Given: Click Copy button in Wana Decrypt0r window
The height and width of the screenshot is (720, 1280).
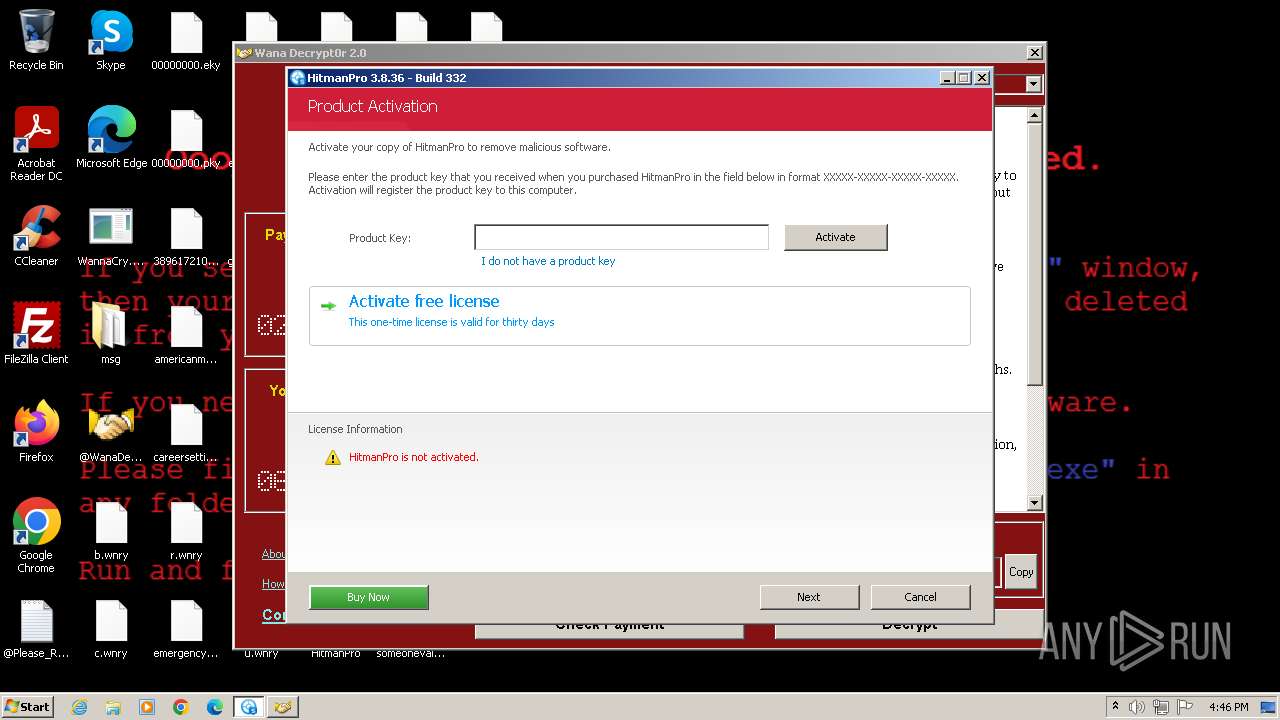Looking at the screenshot, I should coord(1021,572).
